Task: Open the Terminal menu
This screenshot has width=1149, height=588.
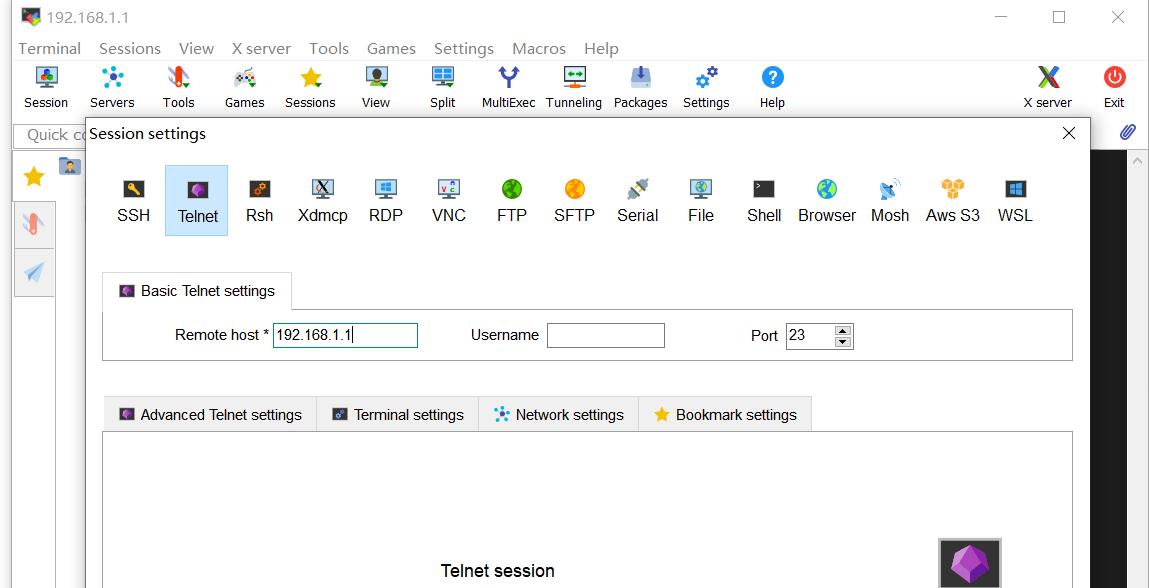Action: 50,48
